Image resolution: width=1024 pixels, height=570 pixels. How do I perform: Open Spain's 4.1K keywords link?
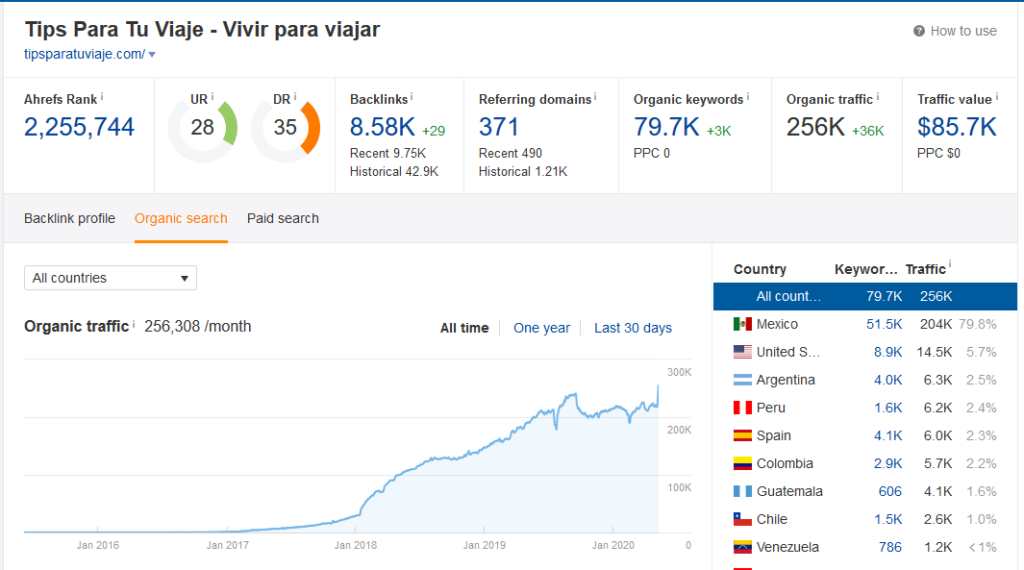coord(888,435)
